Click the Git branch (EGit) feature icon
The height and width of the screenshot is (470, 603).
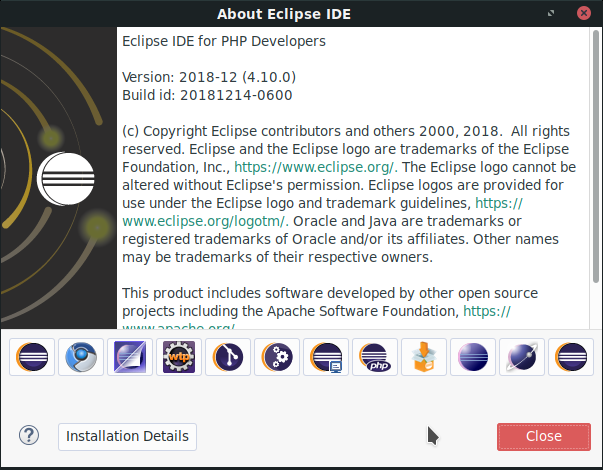[x=228, y=357]
